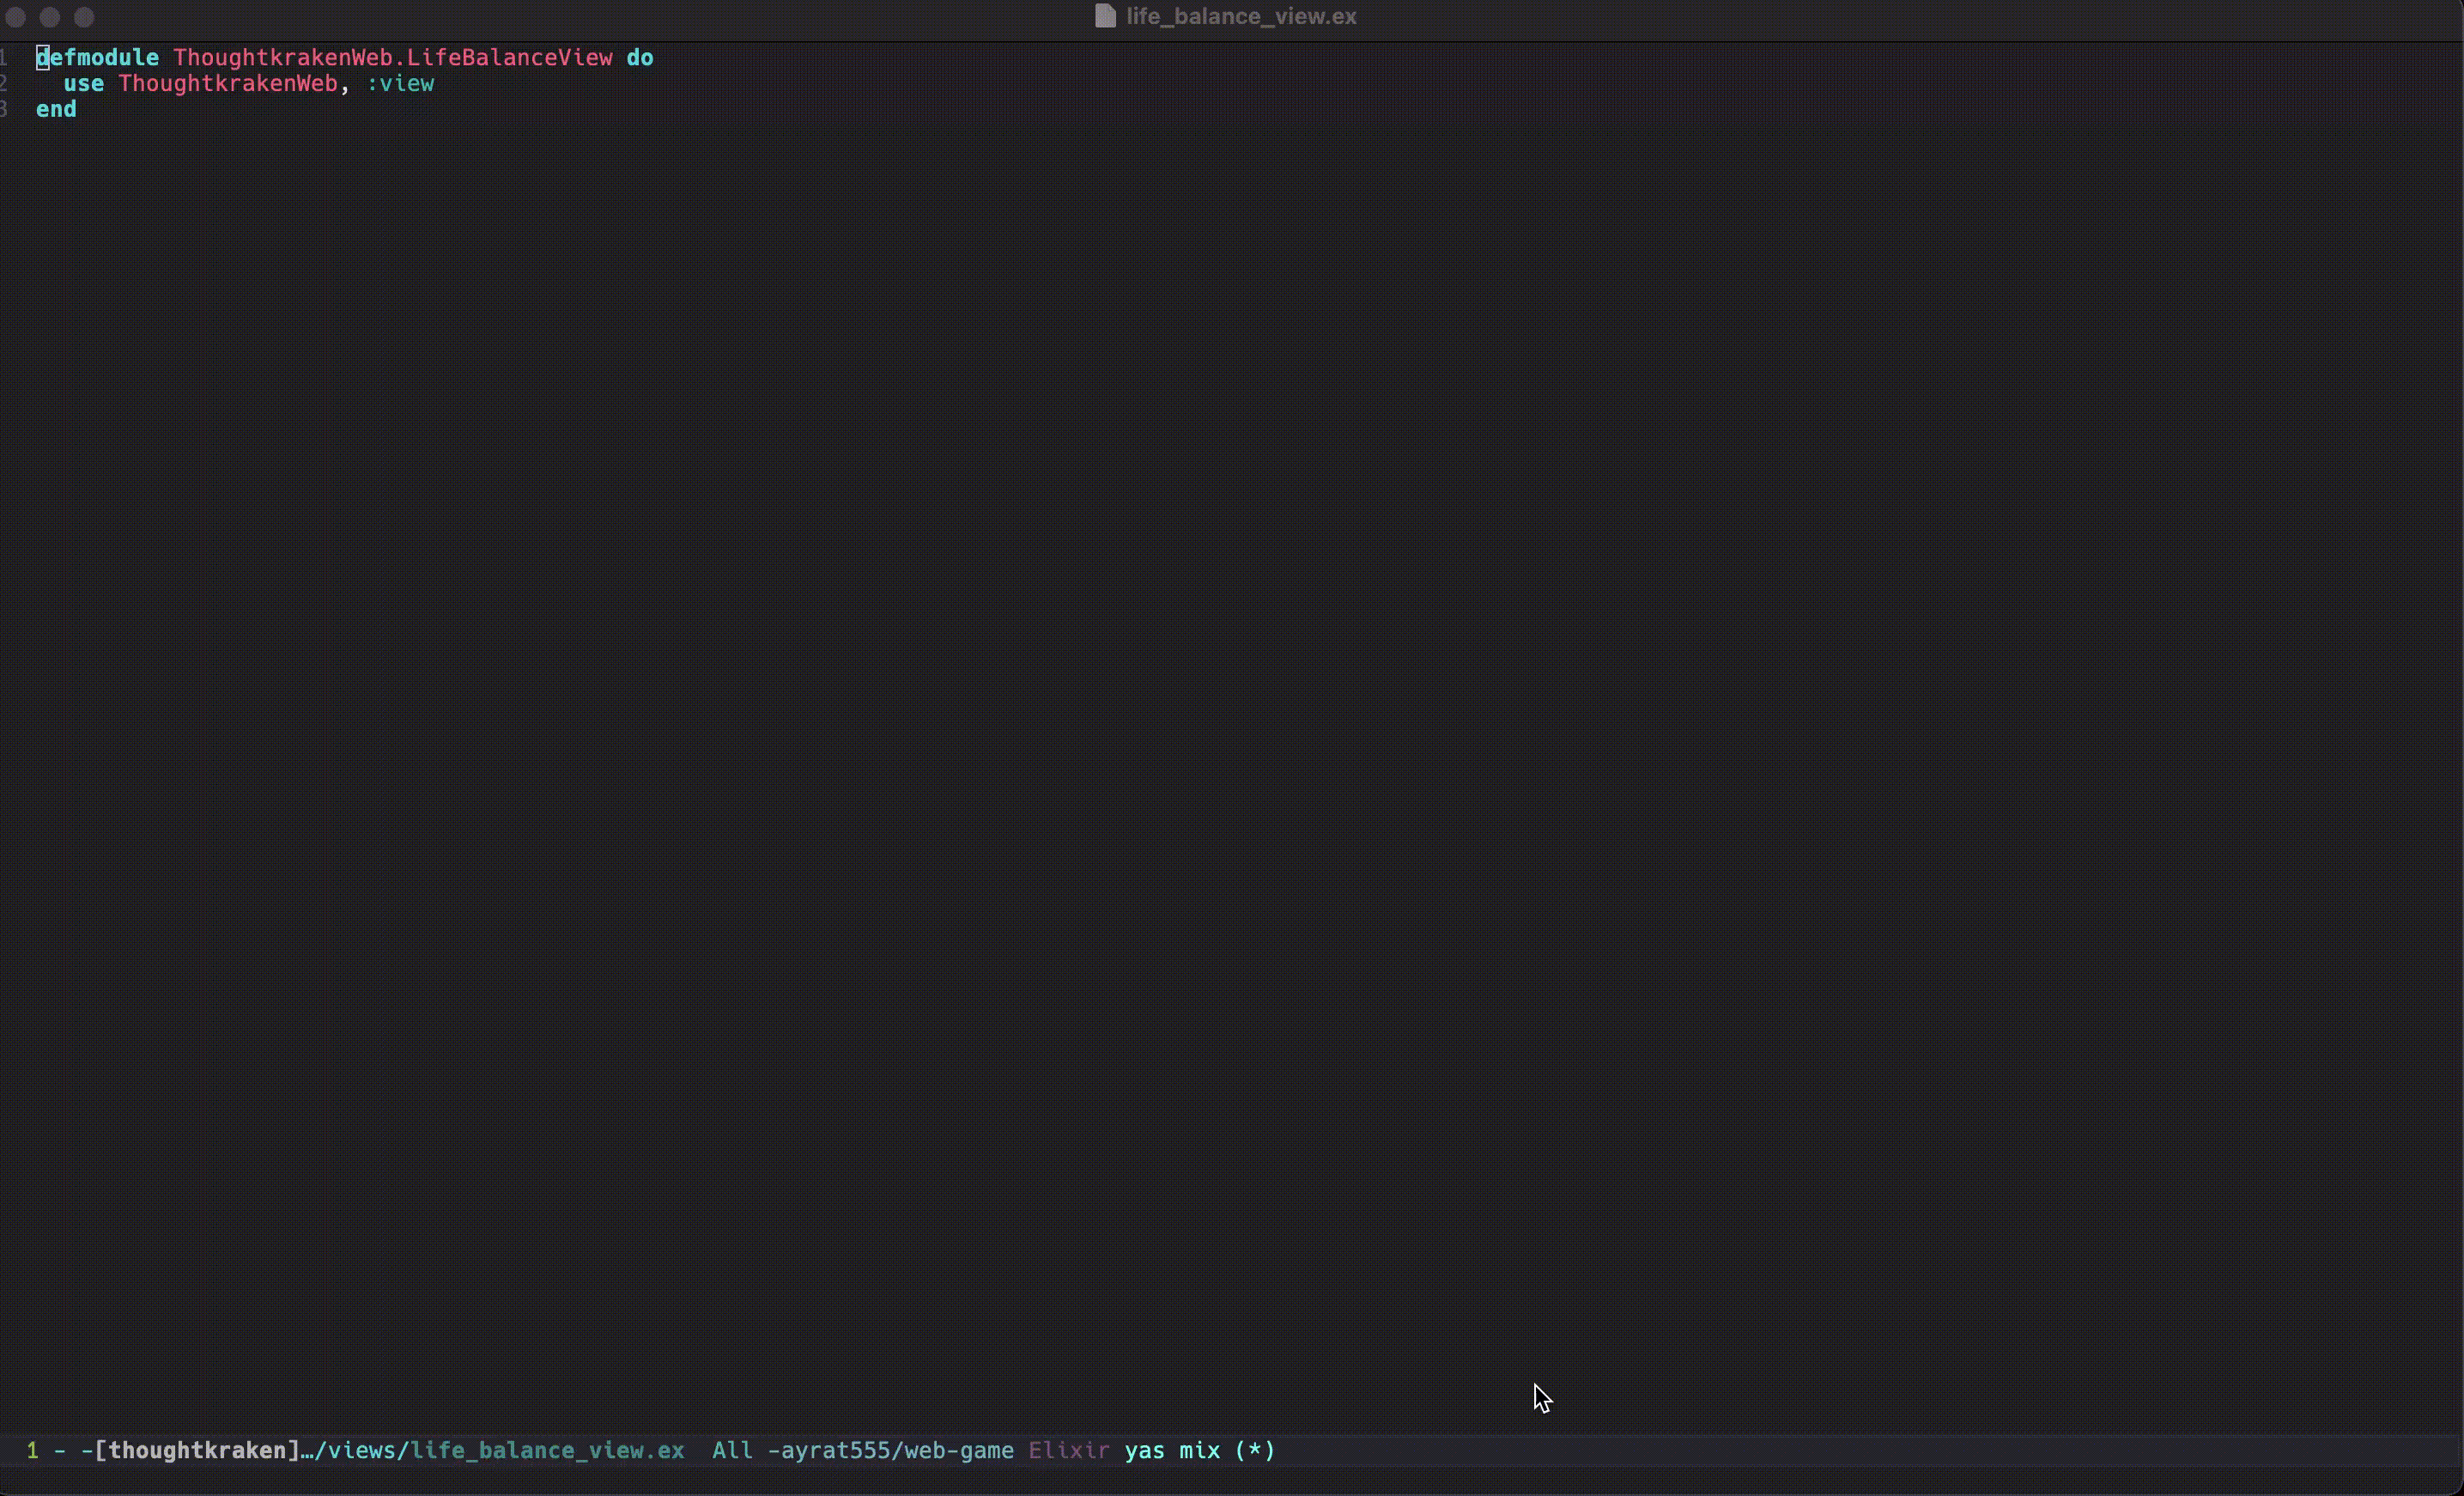Click the 'mix' minor mode indicator

coord(1199,1450)
